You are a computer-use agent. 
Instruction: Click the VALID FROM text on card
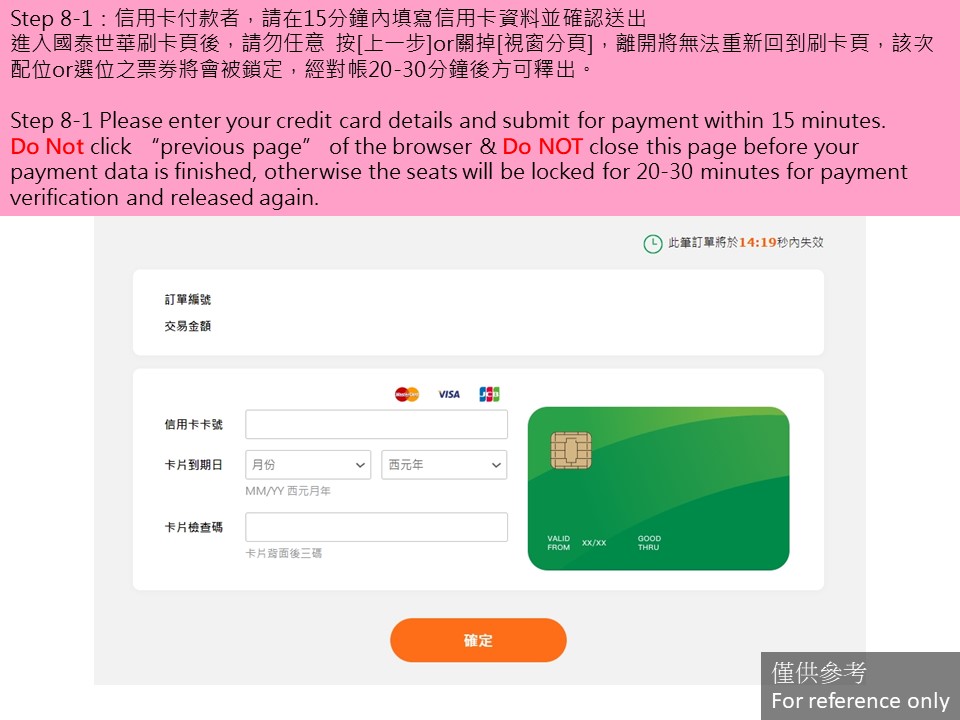point(558,543)
